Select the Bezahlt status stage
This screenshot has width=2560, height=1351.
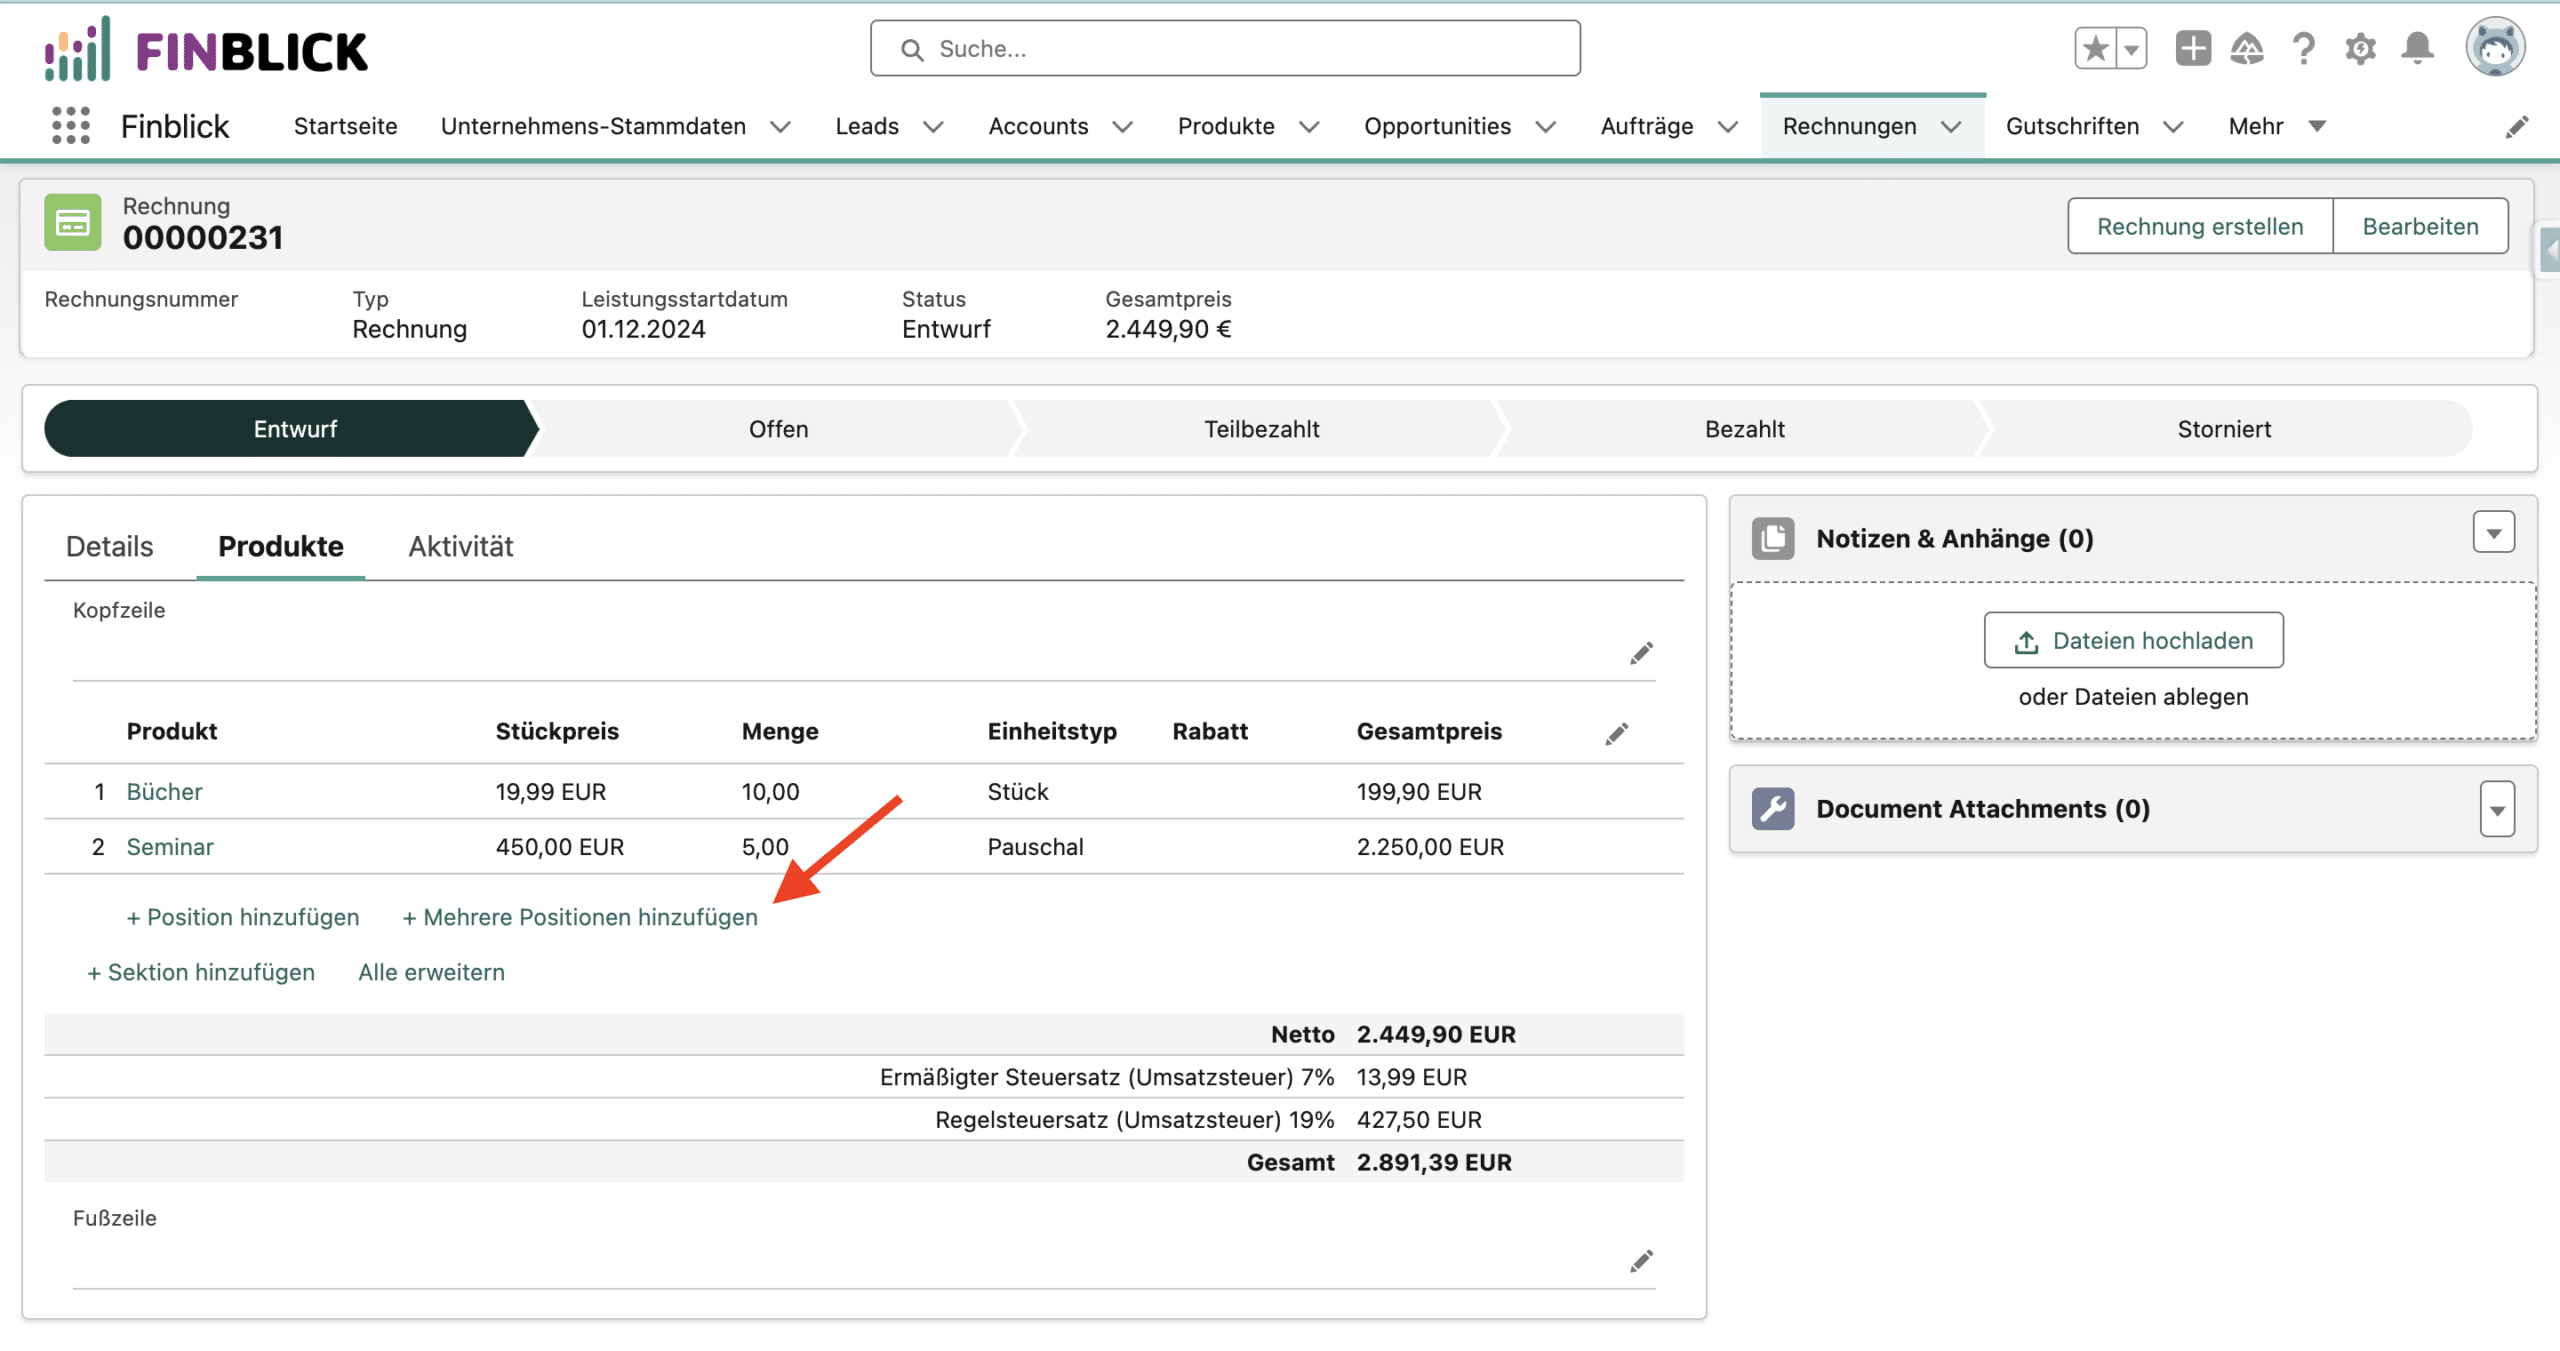click(x=1744, y=428)
